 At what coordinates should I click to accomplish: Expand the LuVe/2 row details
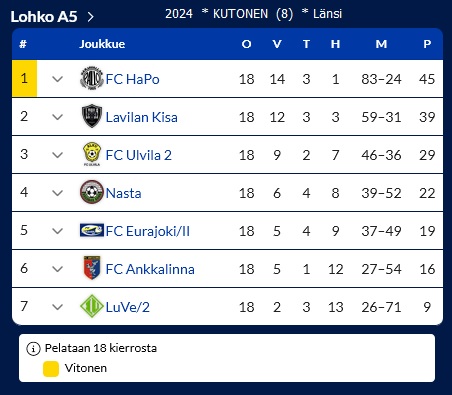point(57,307)
